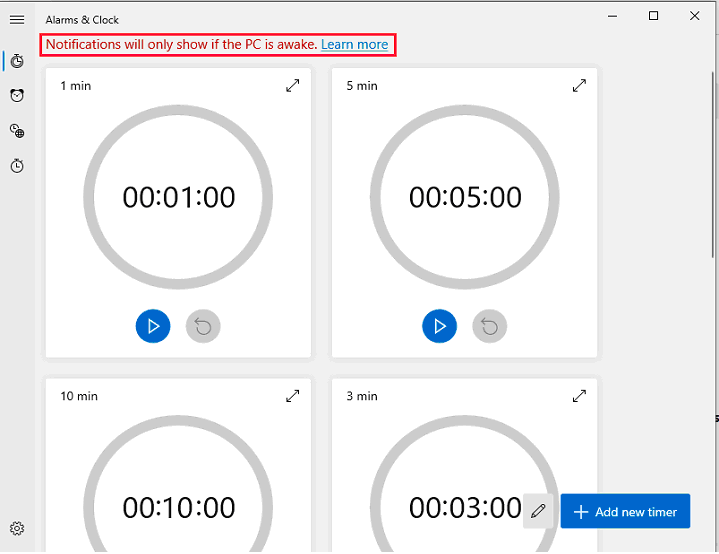Switch to the Timer tab in sidebar

pyautogui.click(x=17, y=61)
